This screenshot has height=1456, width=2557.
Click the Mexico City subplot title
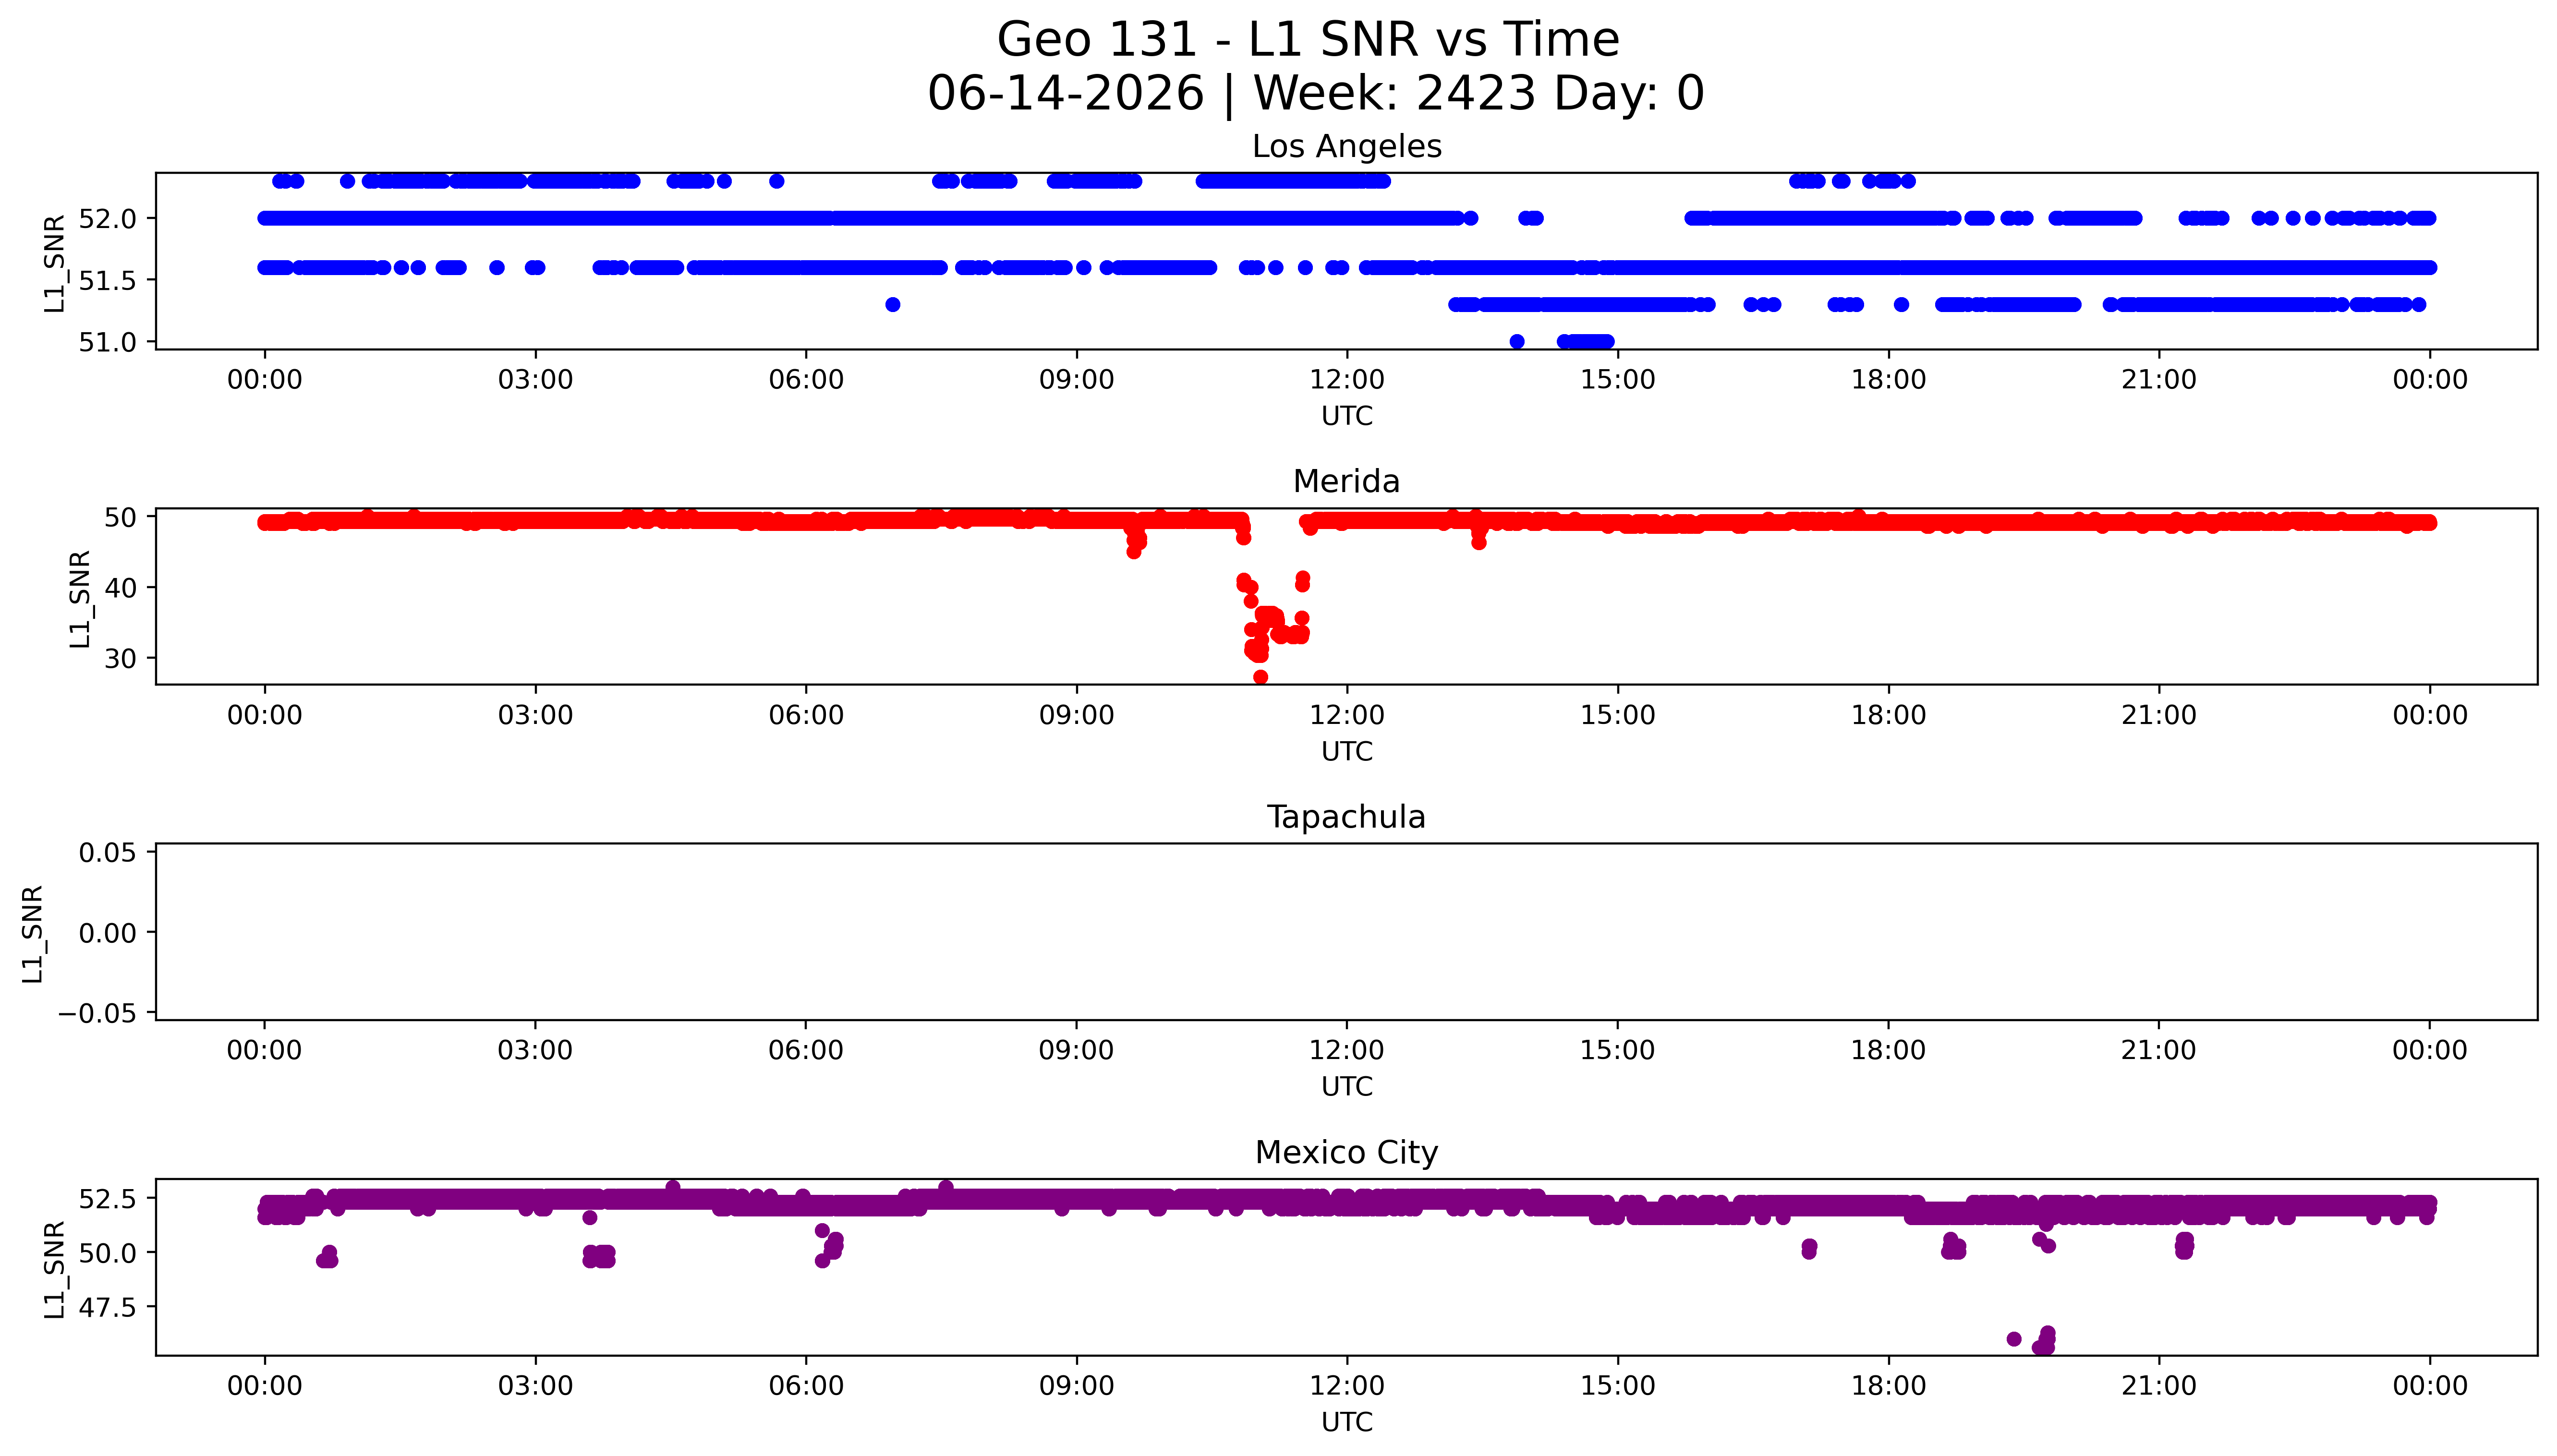(x=1346, y=1152)
